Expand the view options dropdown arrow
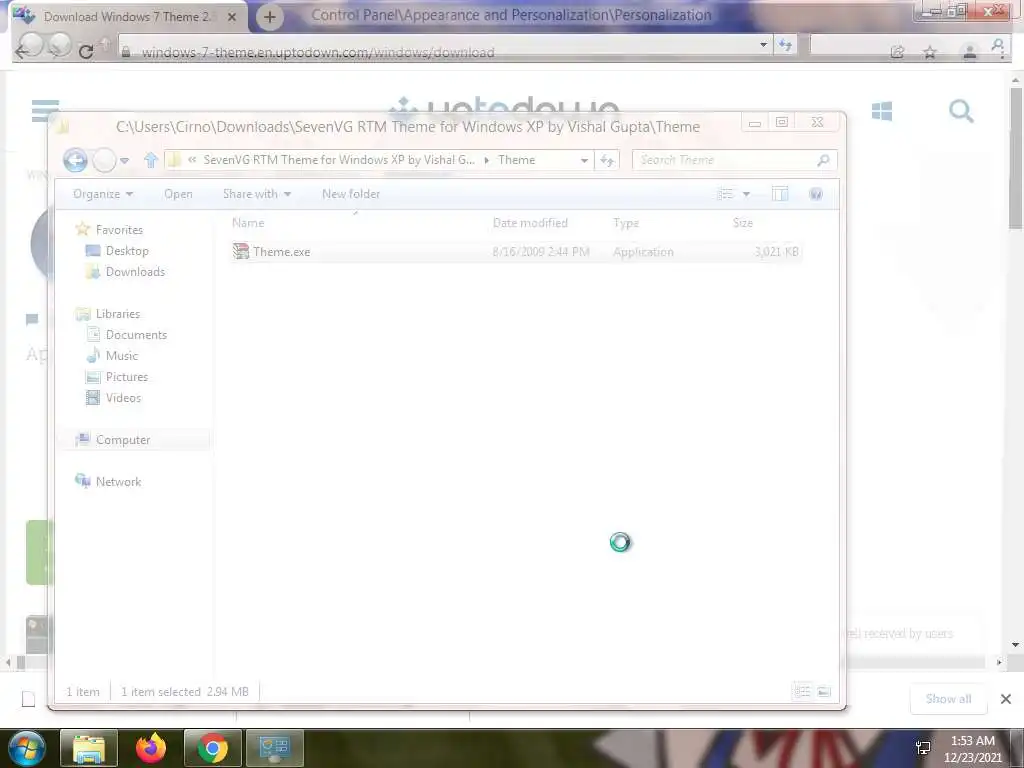1024x768 pixels. [x=746, y=194]
